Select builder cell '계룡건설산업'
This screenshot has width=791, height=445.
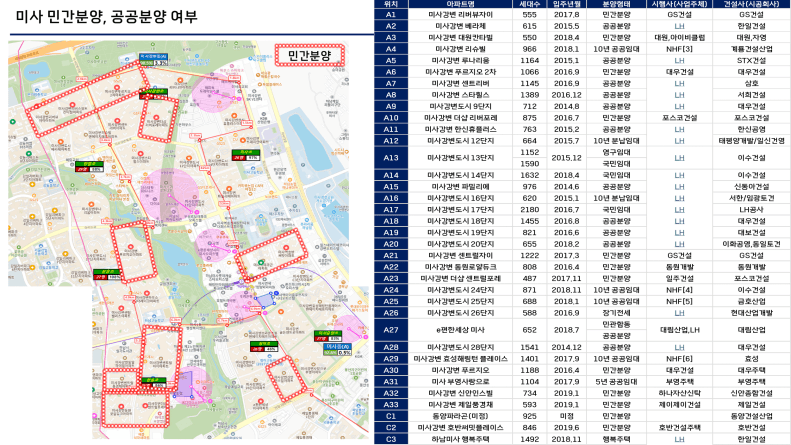point(751,49)
